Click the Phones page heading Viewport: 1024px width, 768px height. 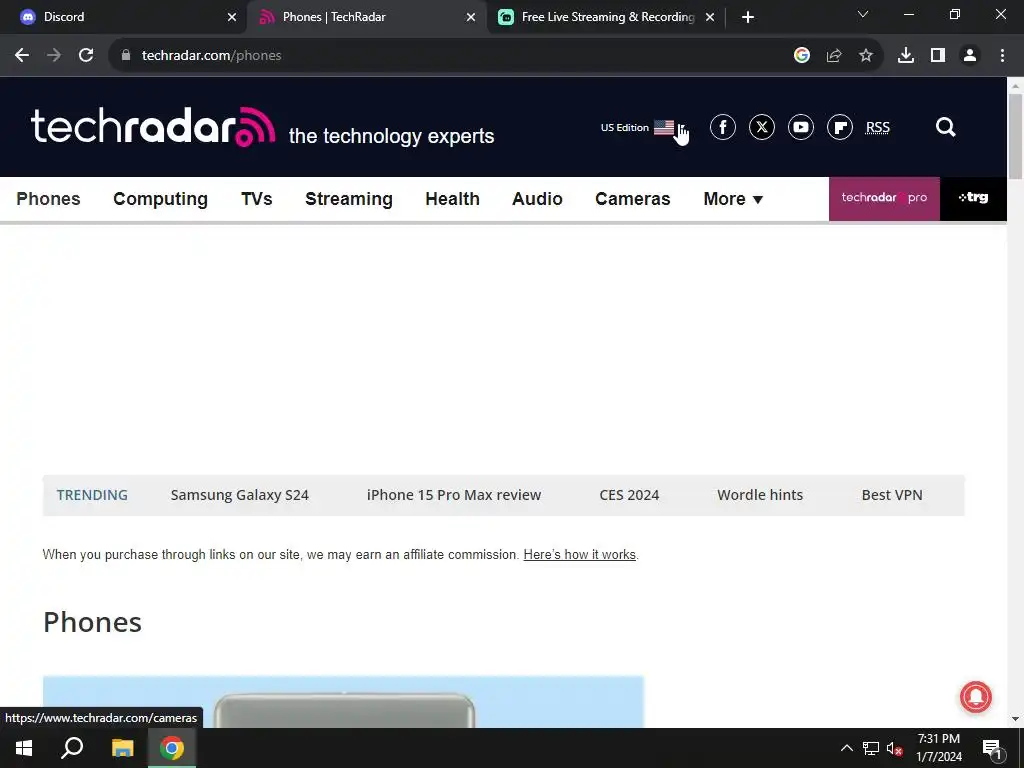click(x=92, y=622)
